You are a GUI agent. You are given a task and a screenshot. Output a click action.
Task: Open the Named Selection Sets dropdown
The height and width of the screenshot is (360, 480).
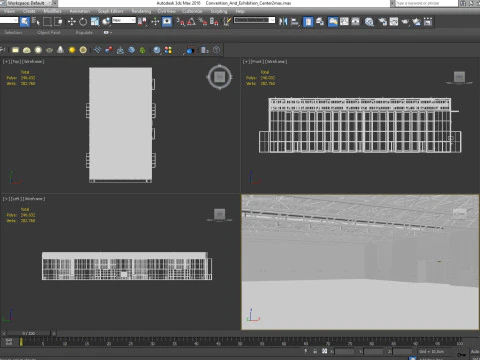point(254,20)
